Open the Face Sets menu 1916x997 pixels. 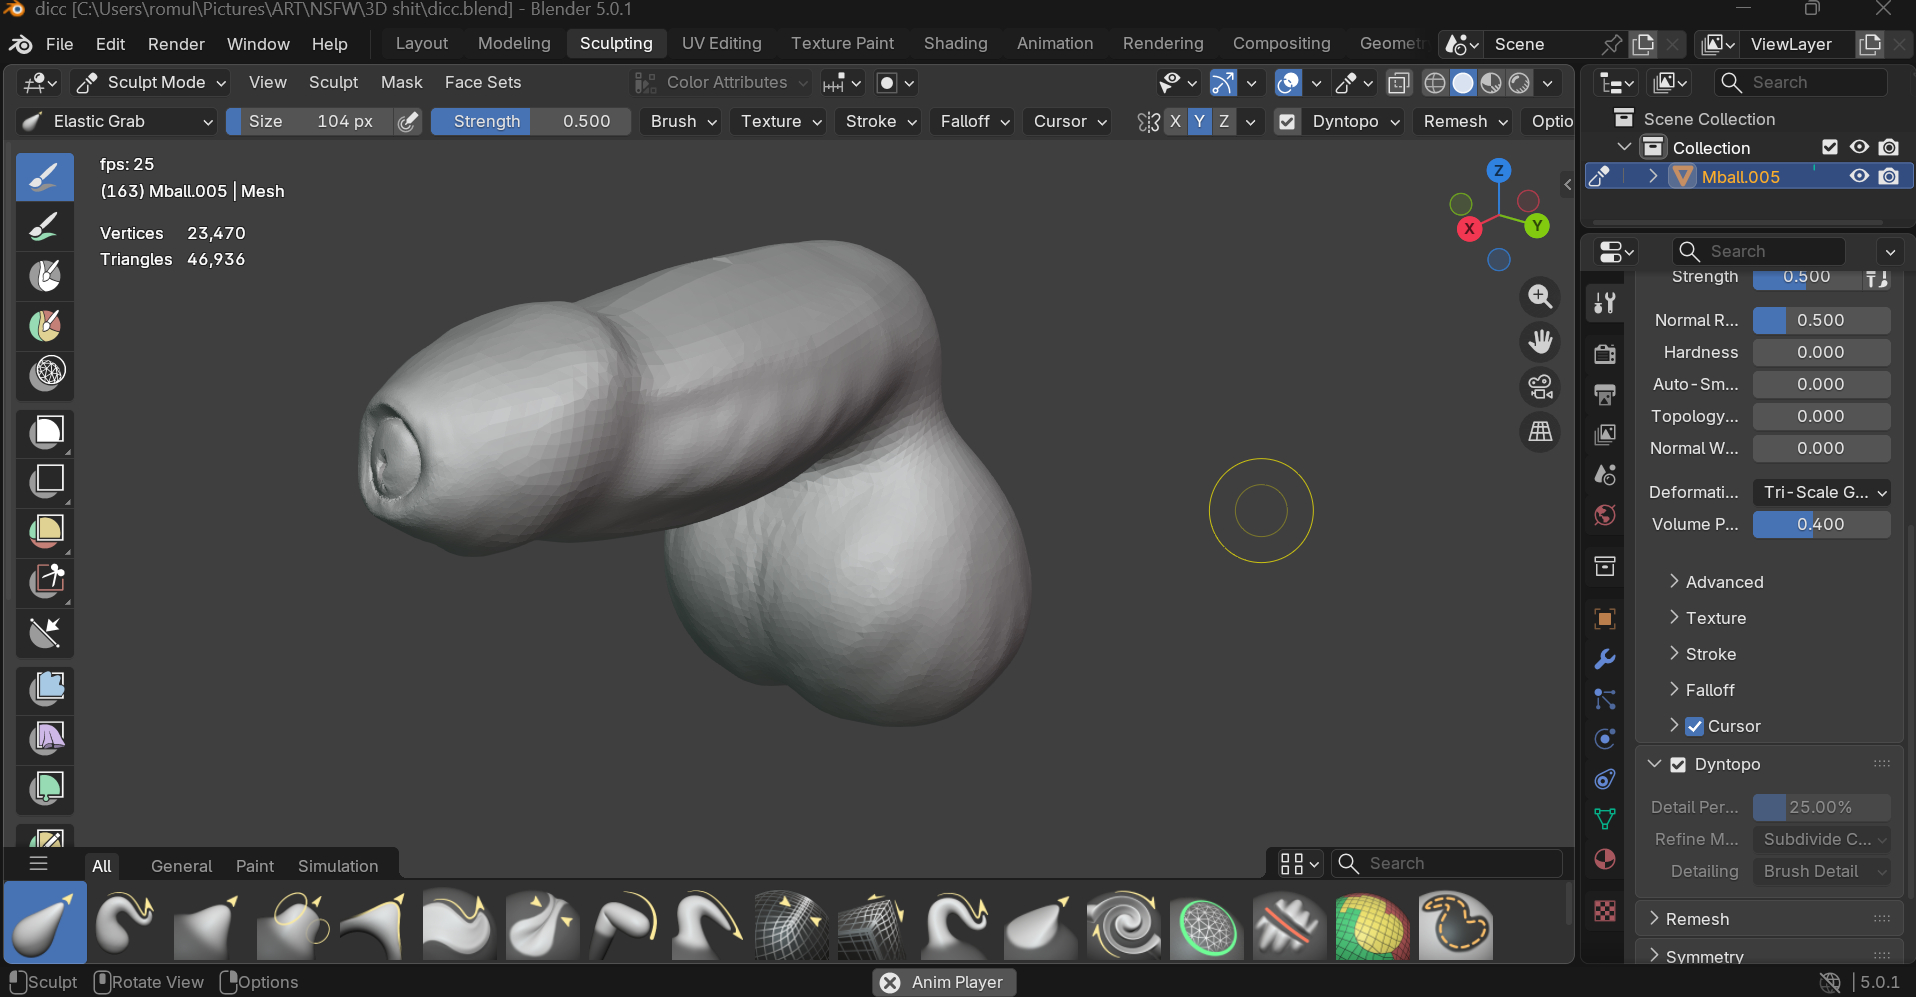click(482, 83)
